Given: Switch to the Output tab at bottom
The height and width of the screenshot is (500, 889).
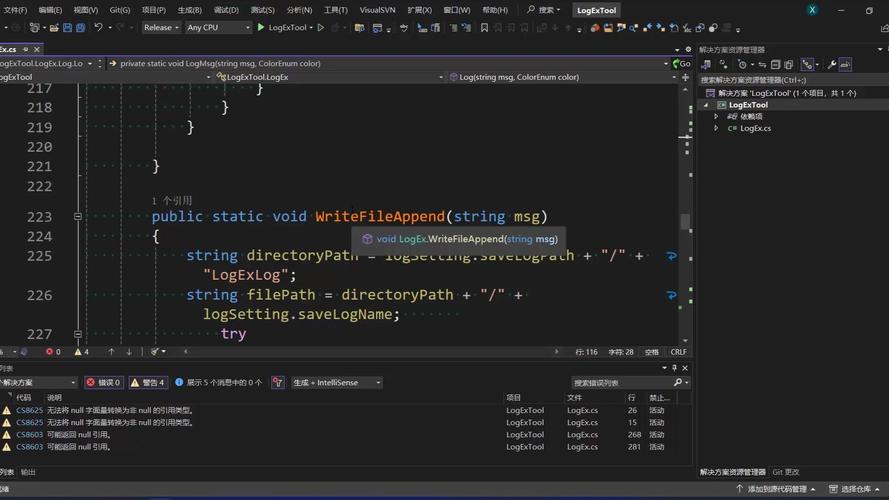Looking at the screenshot, I should coord(28,472).
